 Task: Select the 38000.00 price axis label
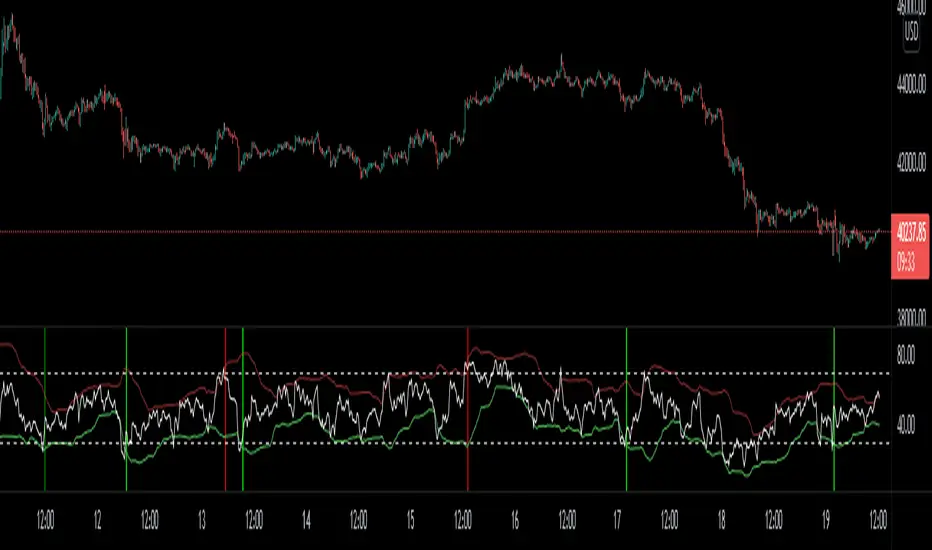pos(911,318)
